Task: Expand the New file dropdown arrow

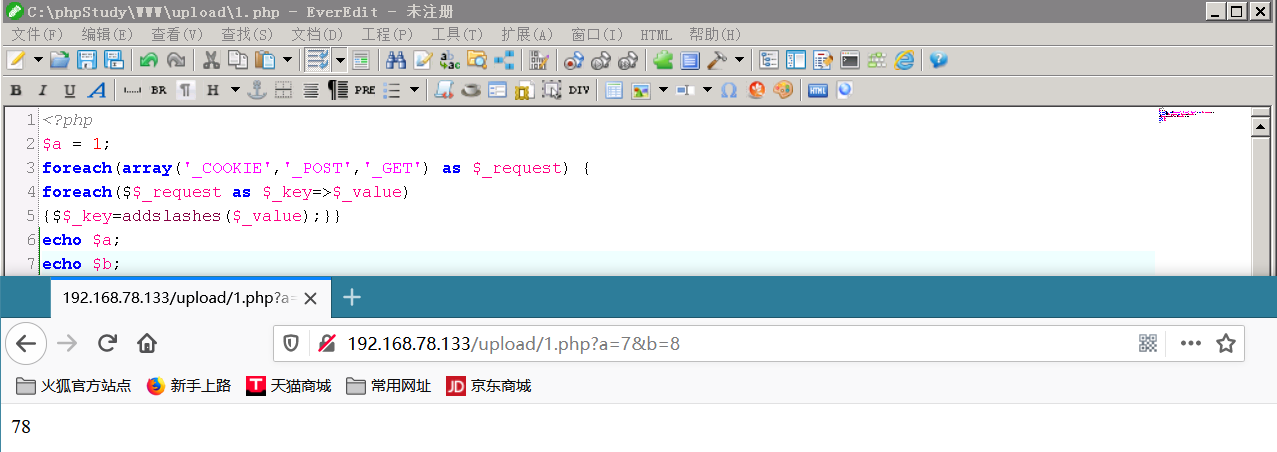Action: coord(39,60)
